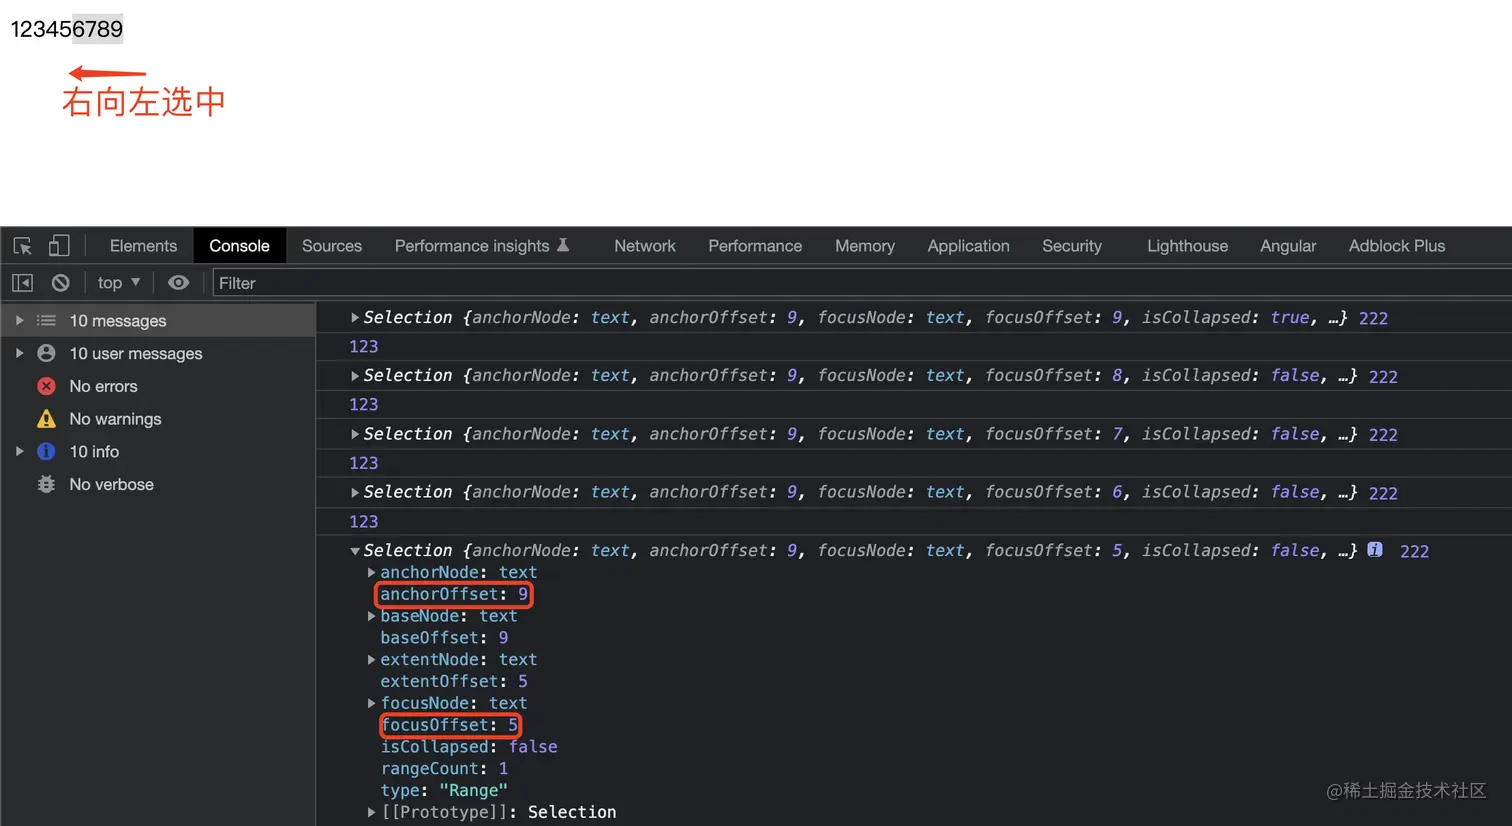Select the '10 messages' sidebar row

(158, 321)
